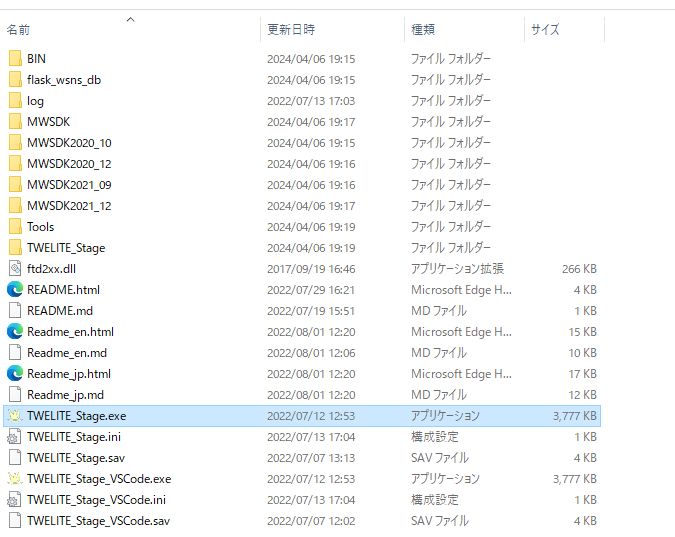Click Edge icon of Readme_en.html
This screenshot has height=537, width=675.
point(15,332)
